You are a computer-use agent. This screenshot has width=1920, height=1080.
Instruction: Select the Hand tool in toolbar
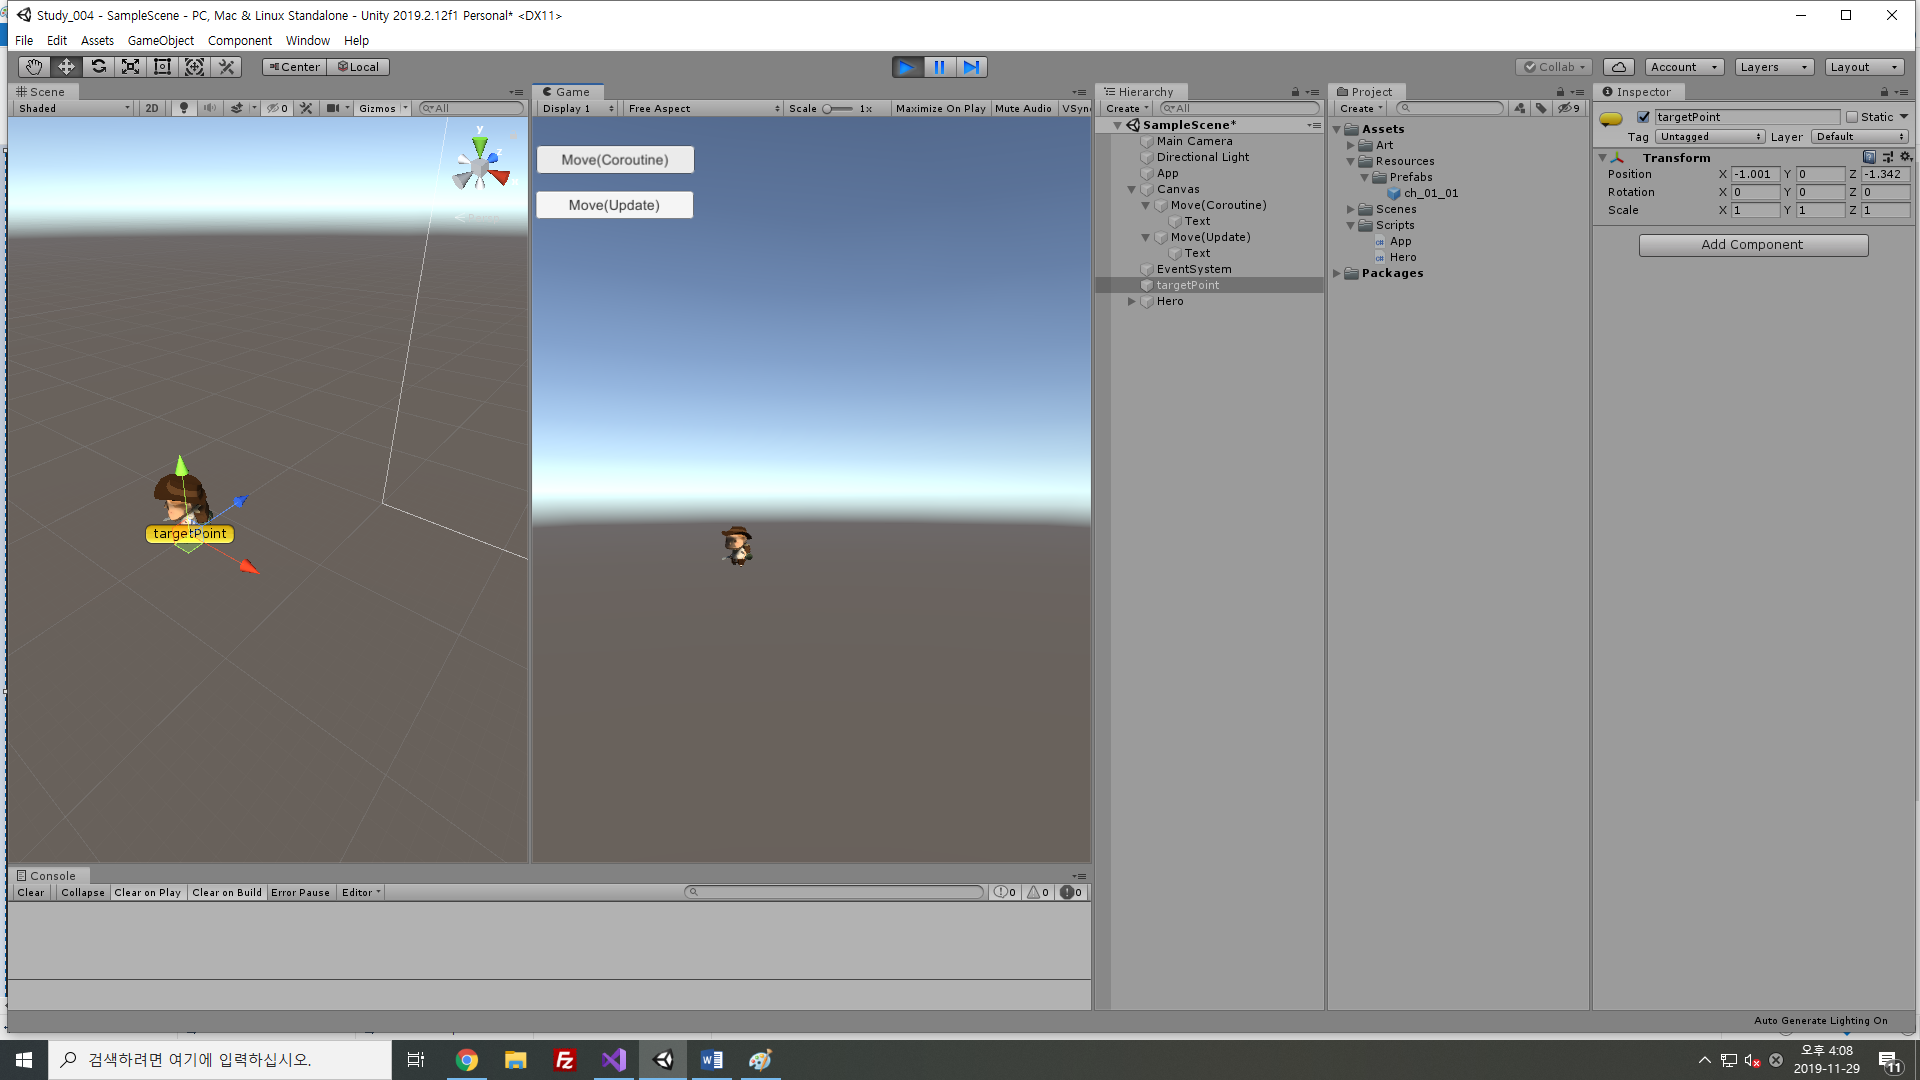click(34, 67)
